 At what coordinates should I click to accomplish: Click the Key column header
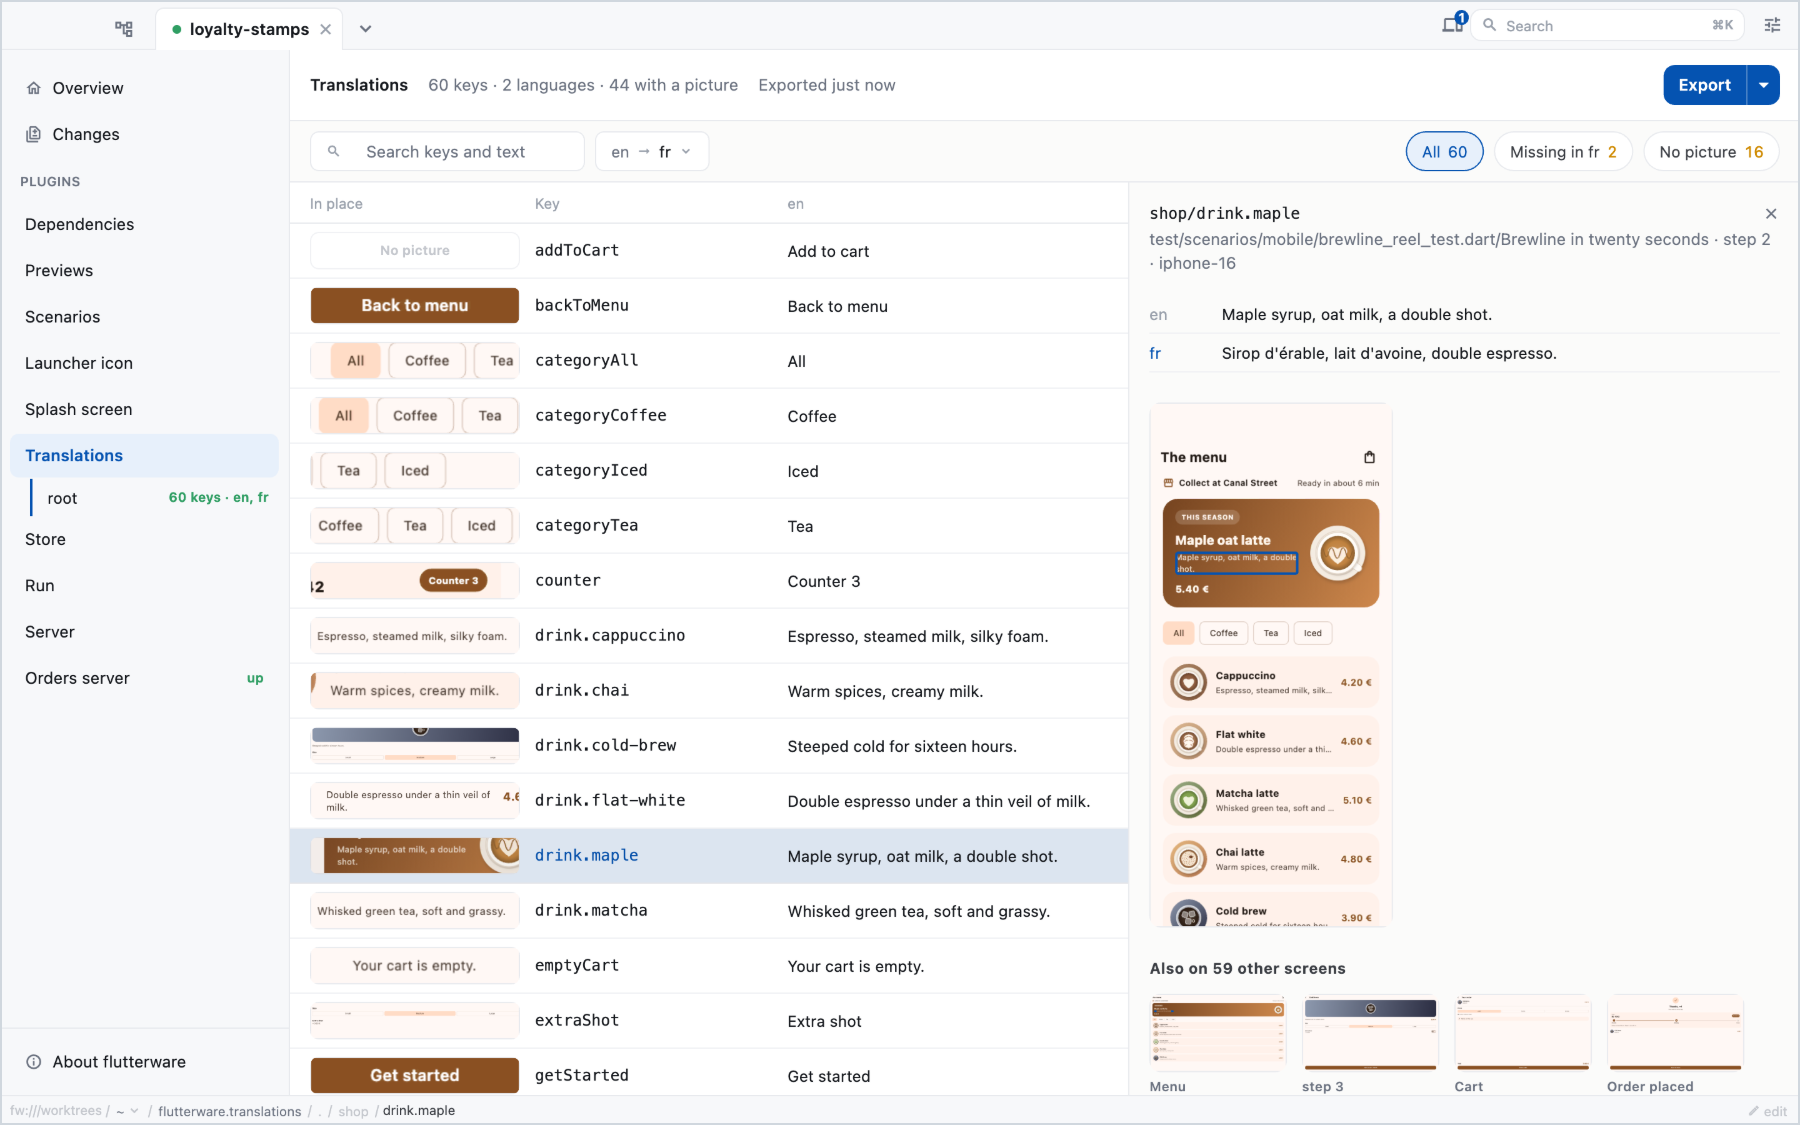tap(547, 204)
